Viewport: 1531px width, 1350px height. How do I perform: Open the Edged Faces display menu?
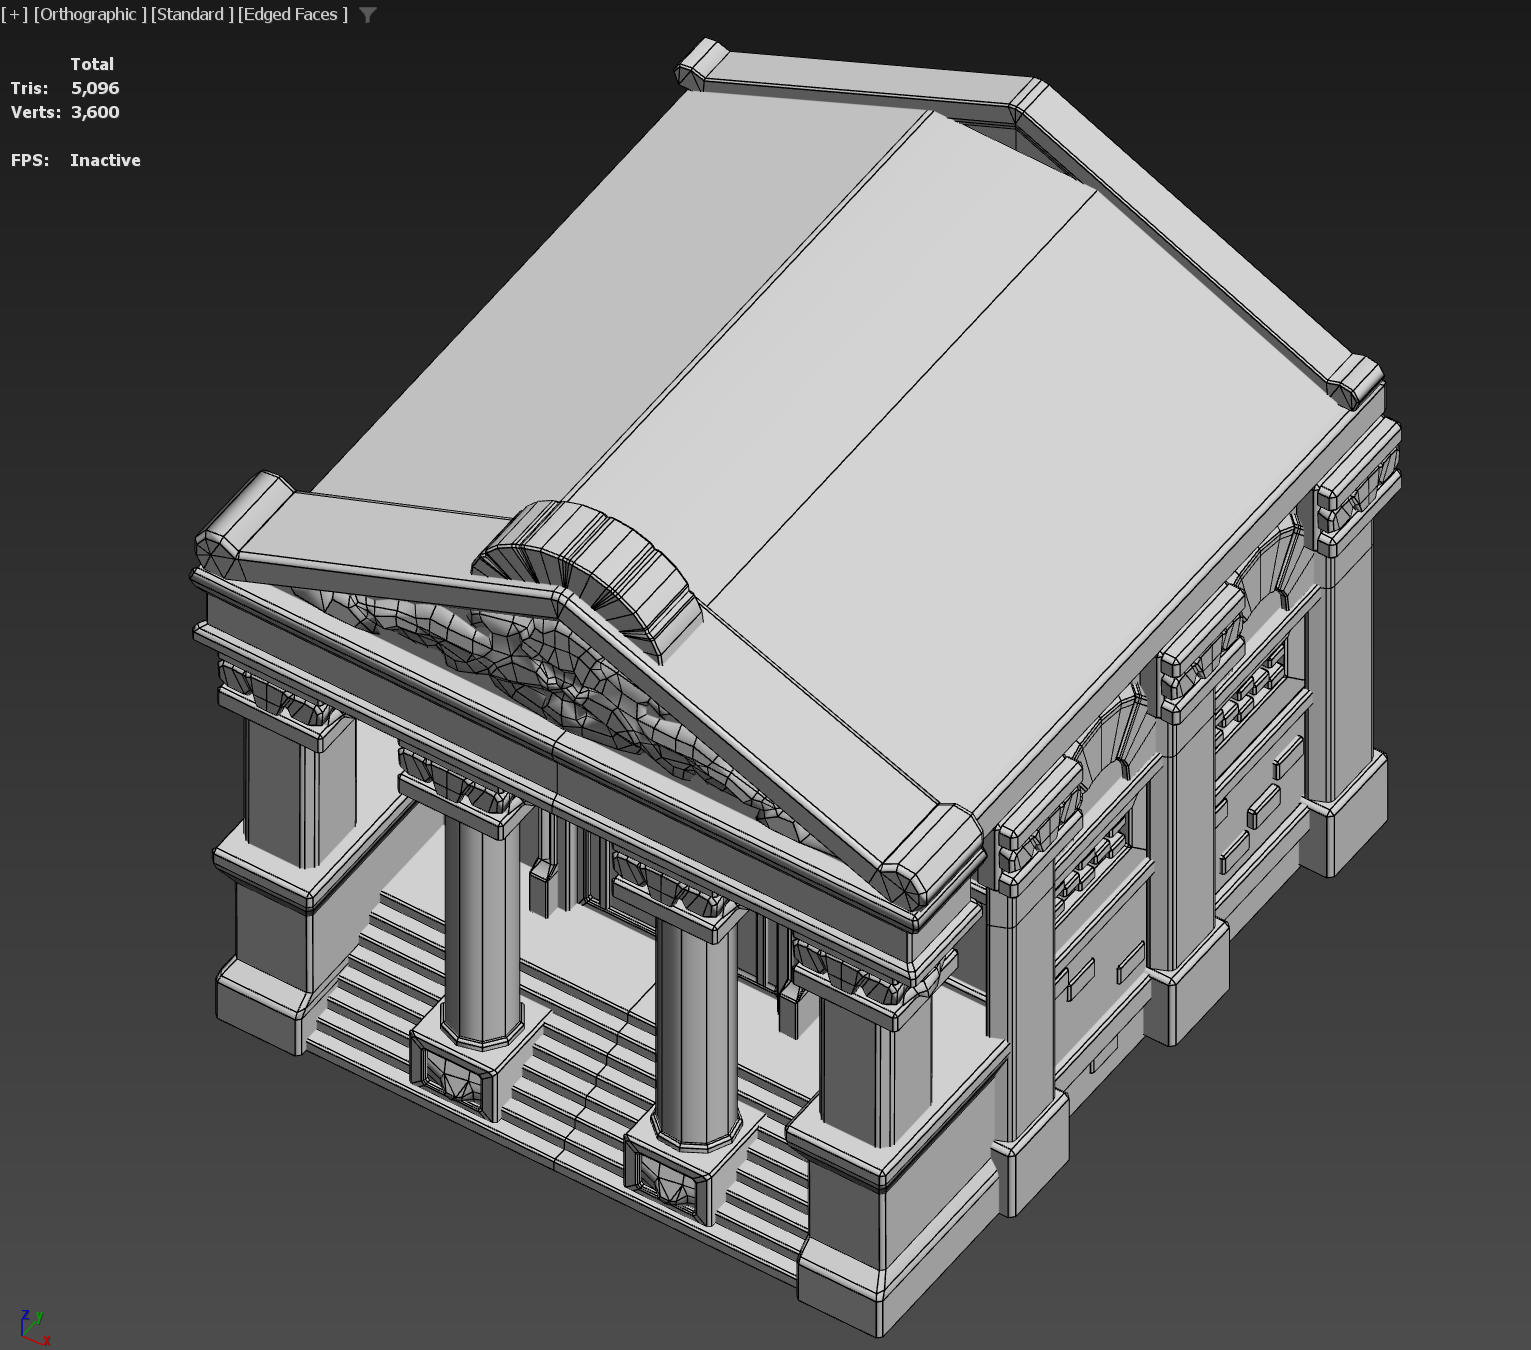tap(293, 14)
